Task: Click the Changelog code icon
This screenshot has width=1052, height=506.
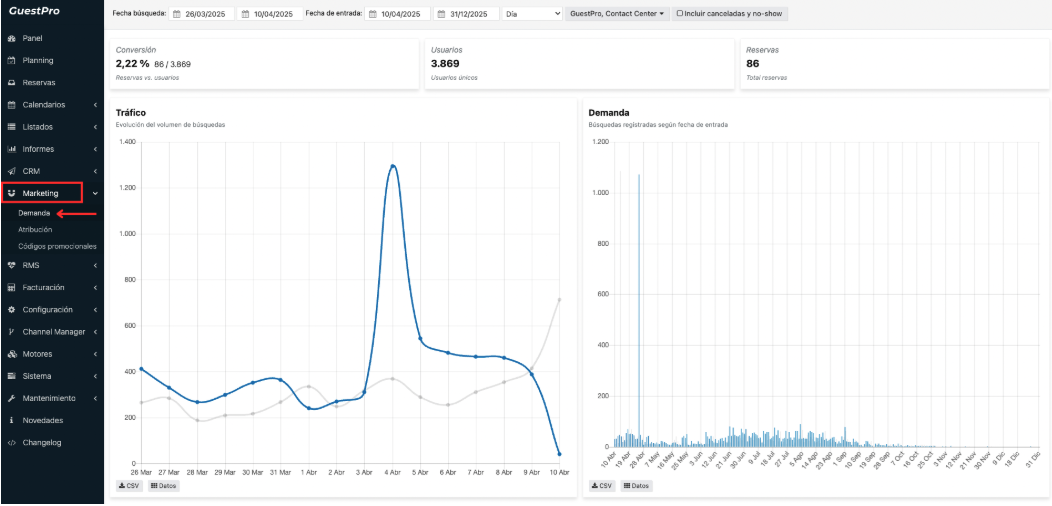Action: coord(11,442)
